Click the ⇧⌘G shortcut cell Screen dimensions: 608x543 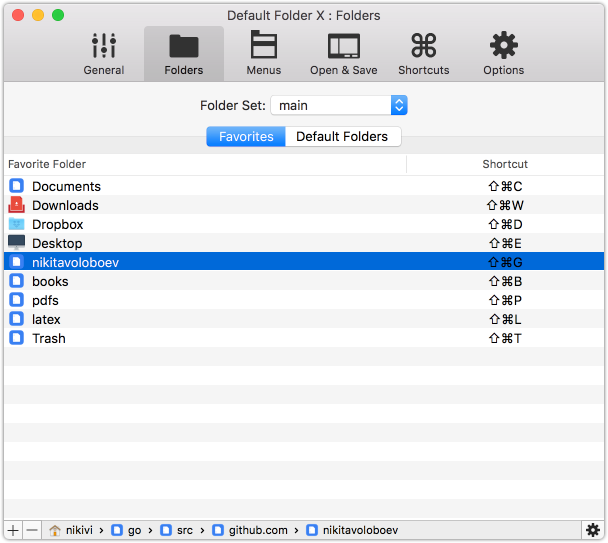[505, 262]
